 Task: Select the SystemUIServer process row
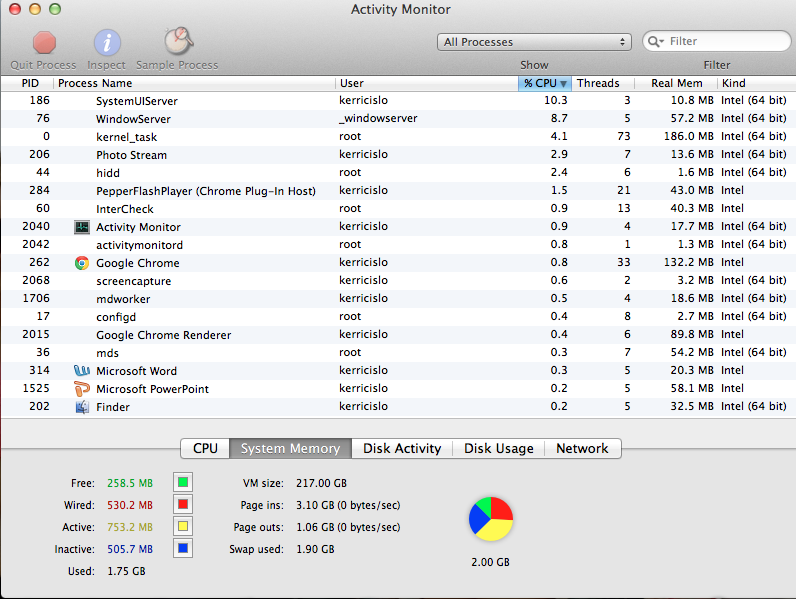(x=398, y=101)
